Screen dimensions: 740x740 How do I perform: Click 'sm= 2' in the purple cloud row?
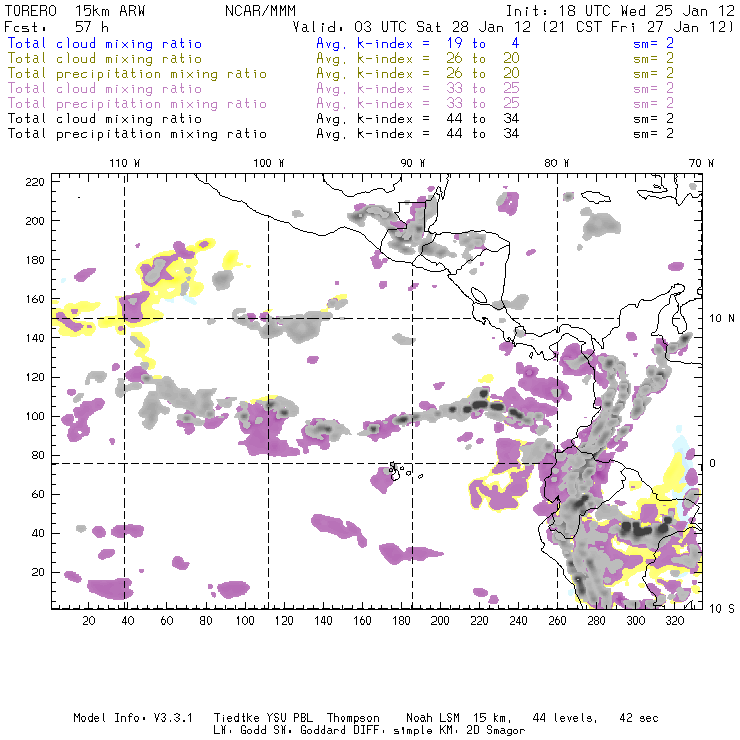tap(653, 89)
